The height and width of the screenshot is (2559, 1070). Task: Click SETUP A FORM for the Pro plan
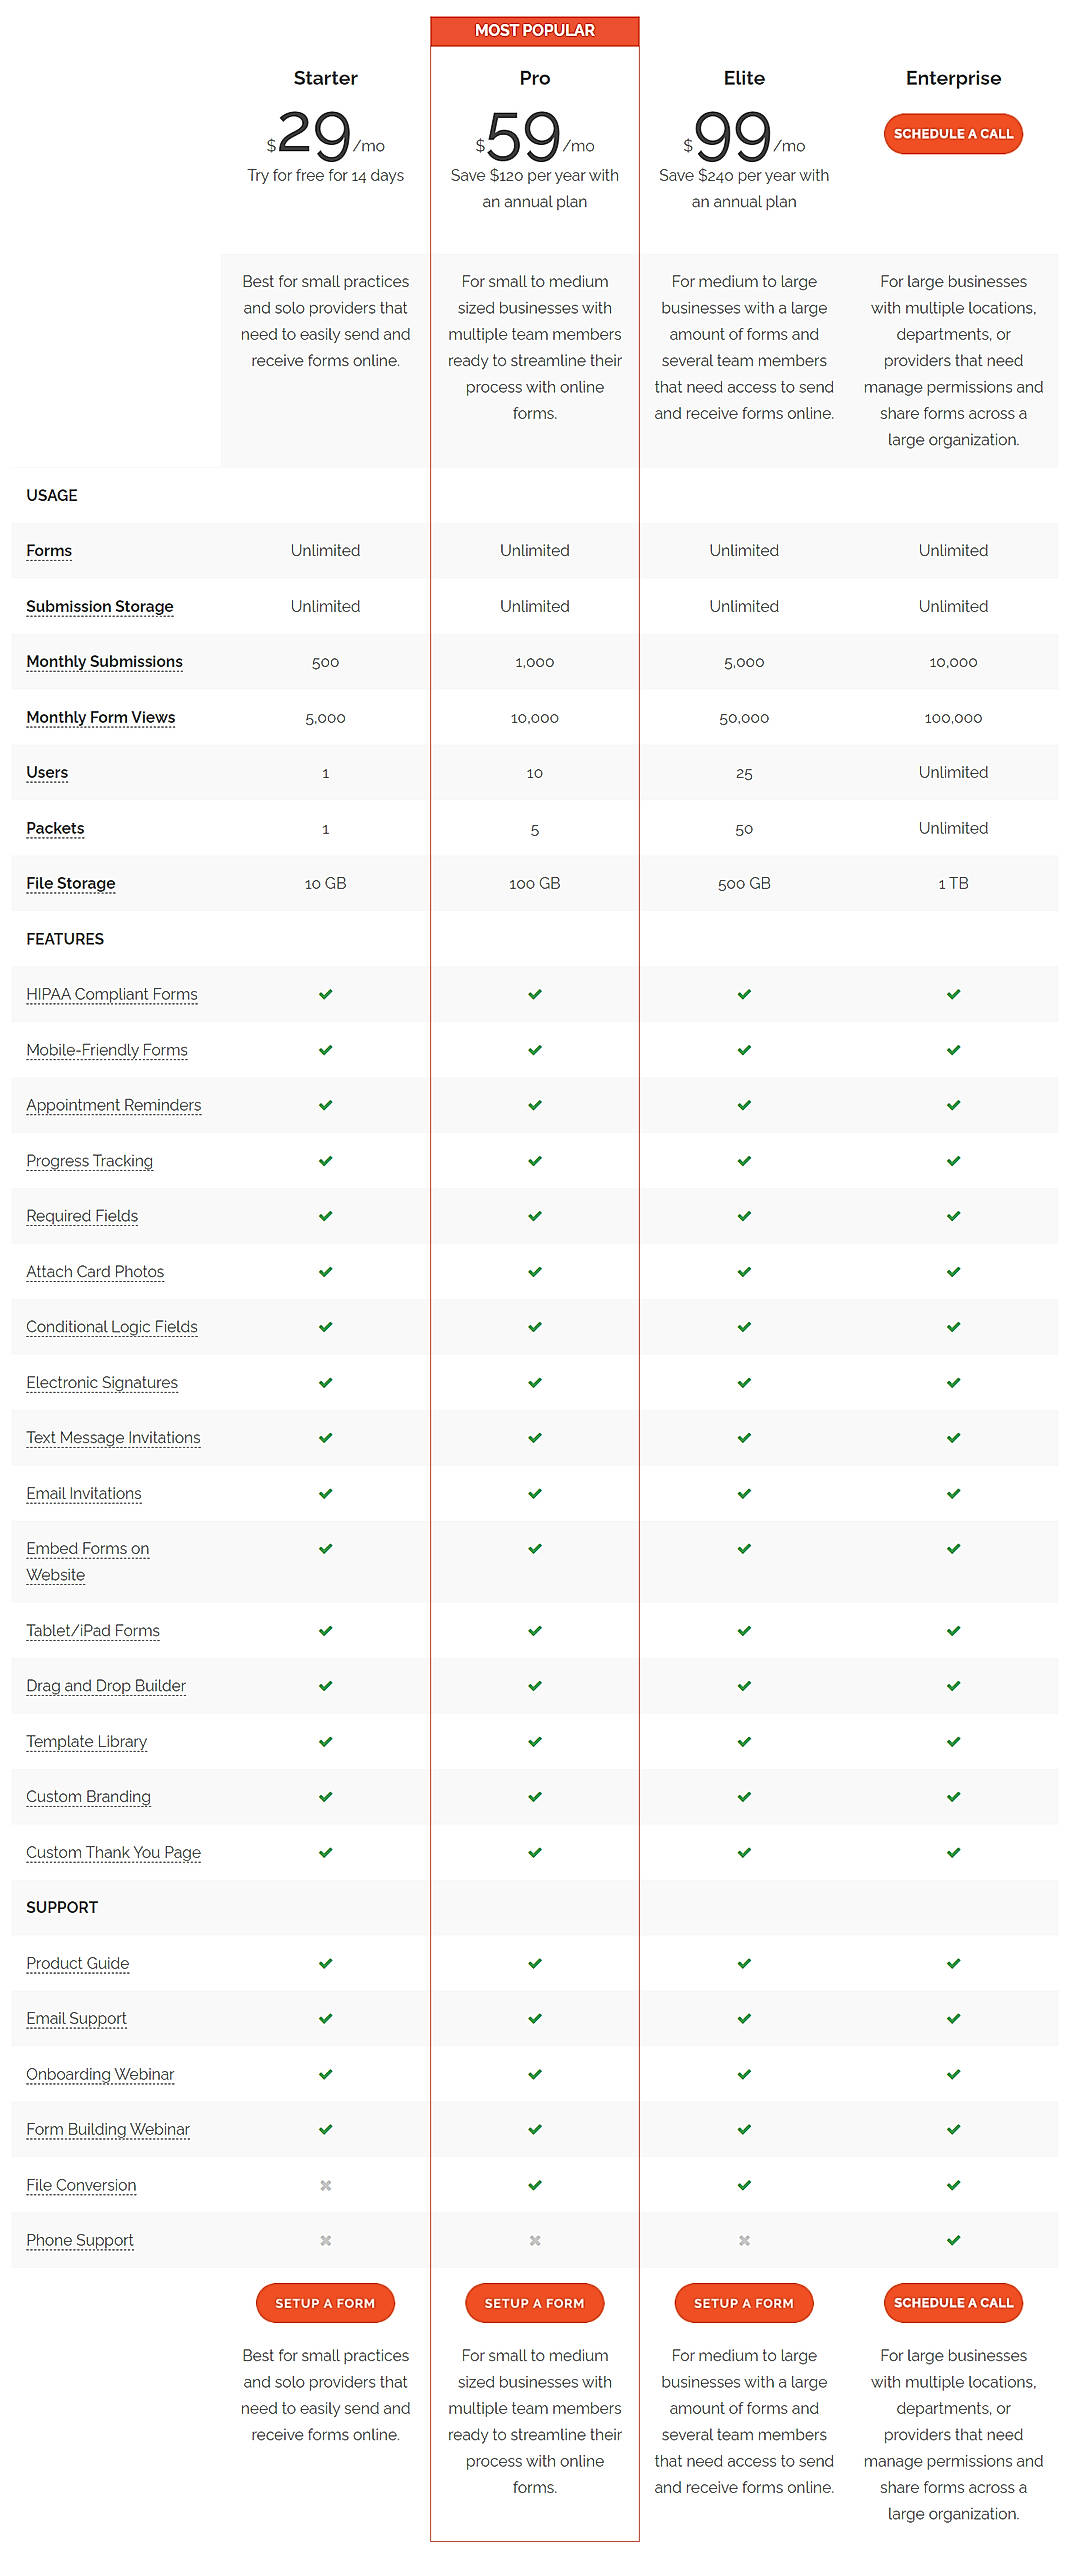(x=536, y=2302)
